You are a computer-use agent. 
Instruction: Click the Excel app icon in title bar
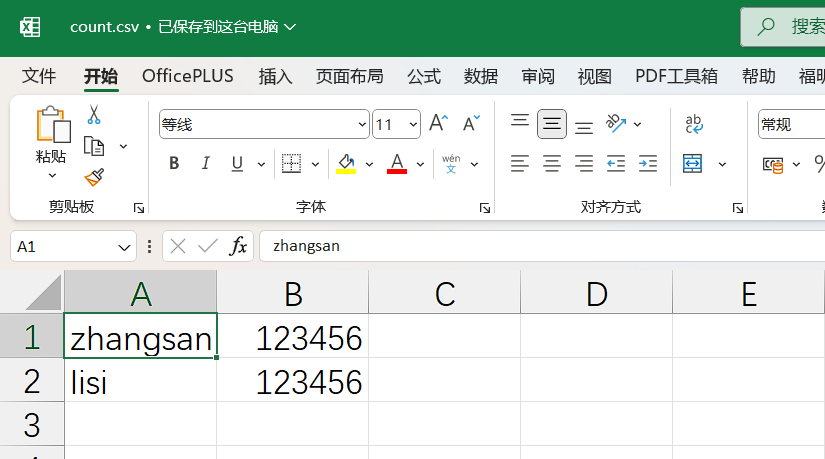pyautogui.click(x=30, y=27)
